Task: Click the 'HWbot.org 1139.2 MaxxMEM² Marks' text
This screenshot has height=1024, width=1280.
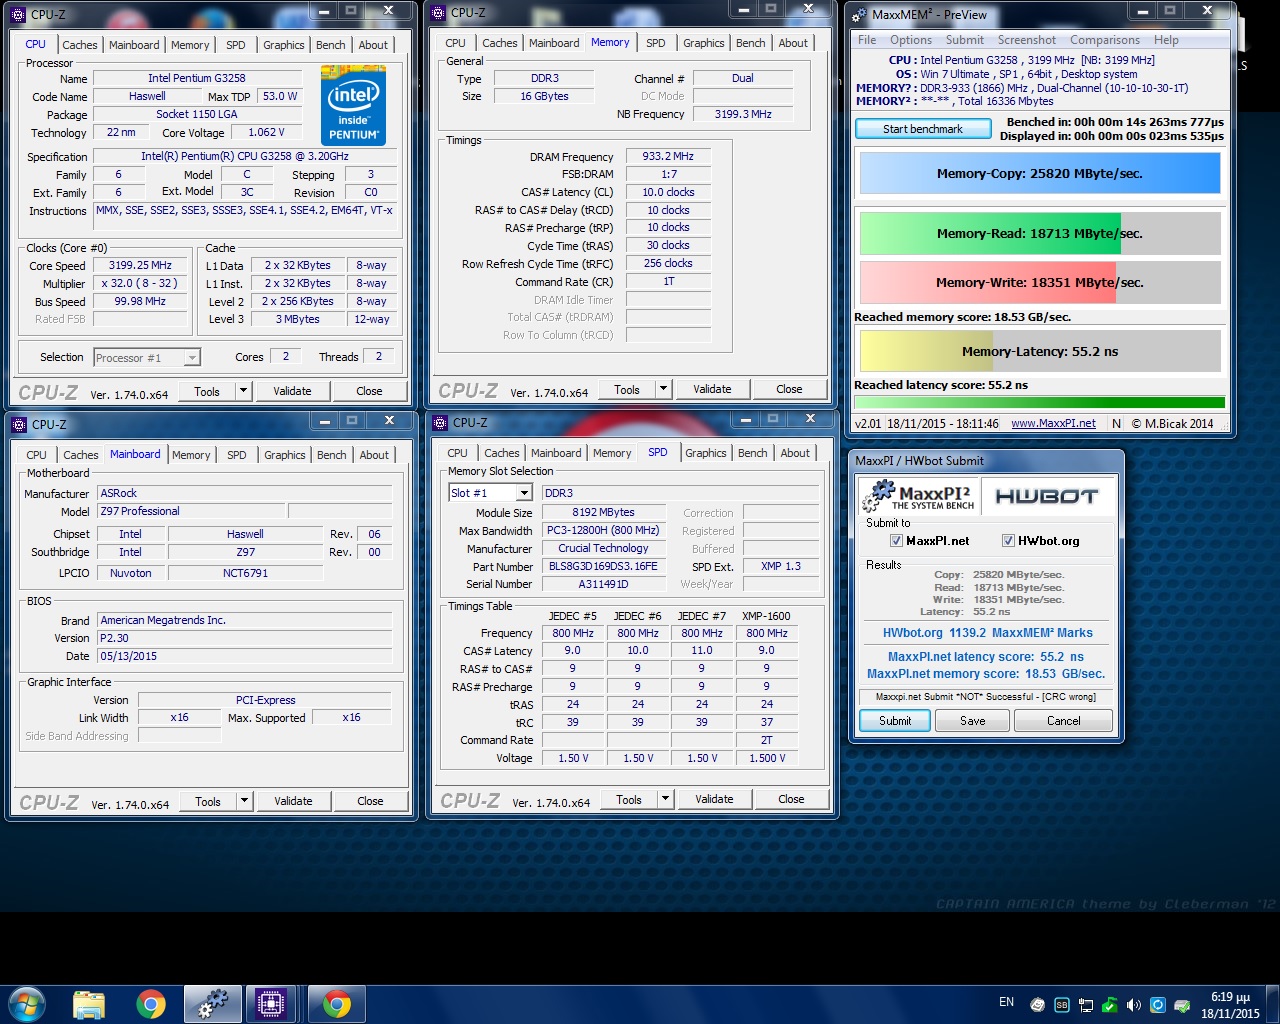Action: pos(987,633)
